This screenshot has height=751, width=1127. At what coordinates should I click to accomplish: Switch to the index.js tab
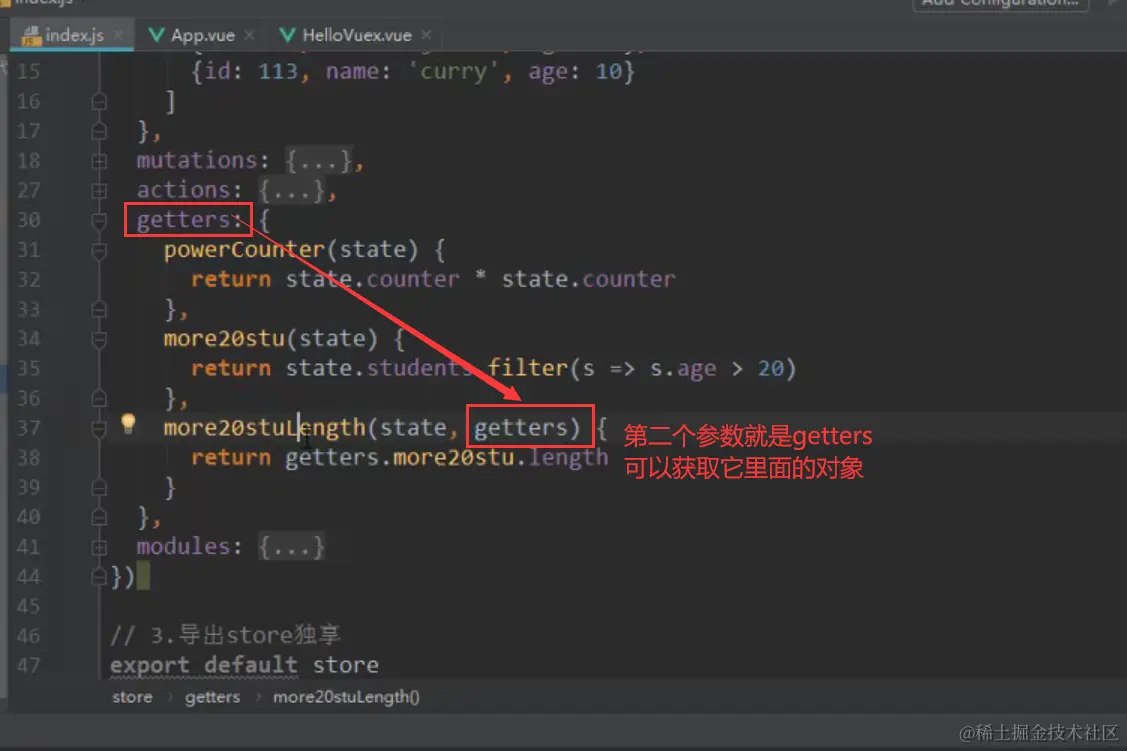(x=72, y=34)
